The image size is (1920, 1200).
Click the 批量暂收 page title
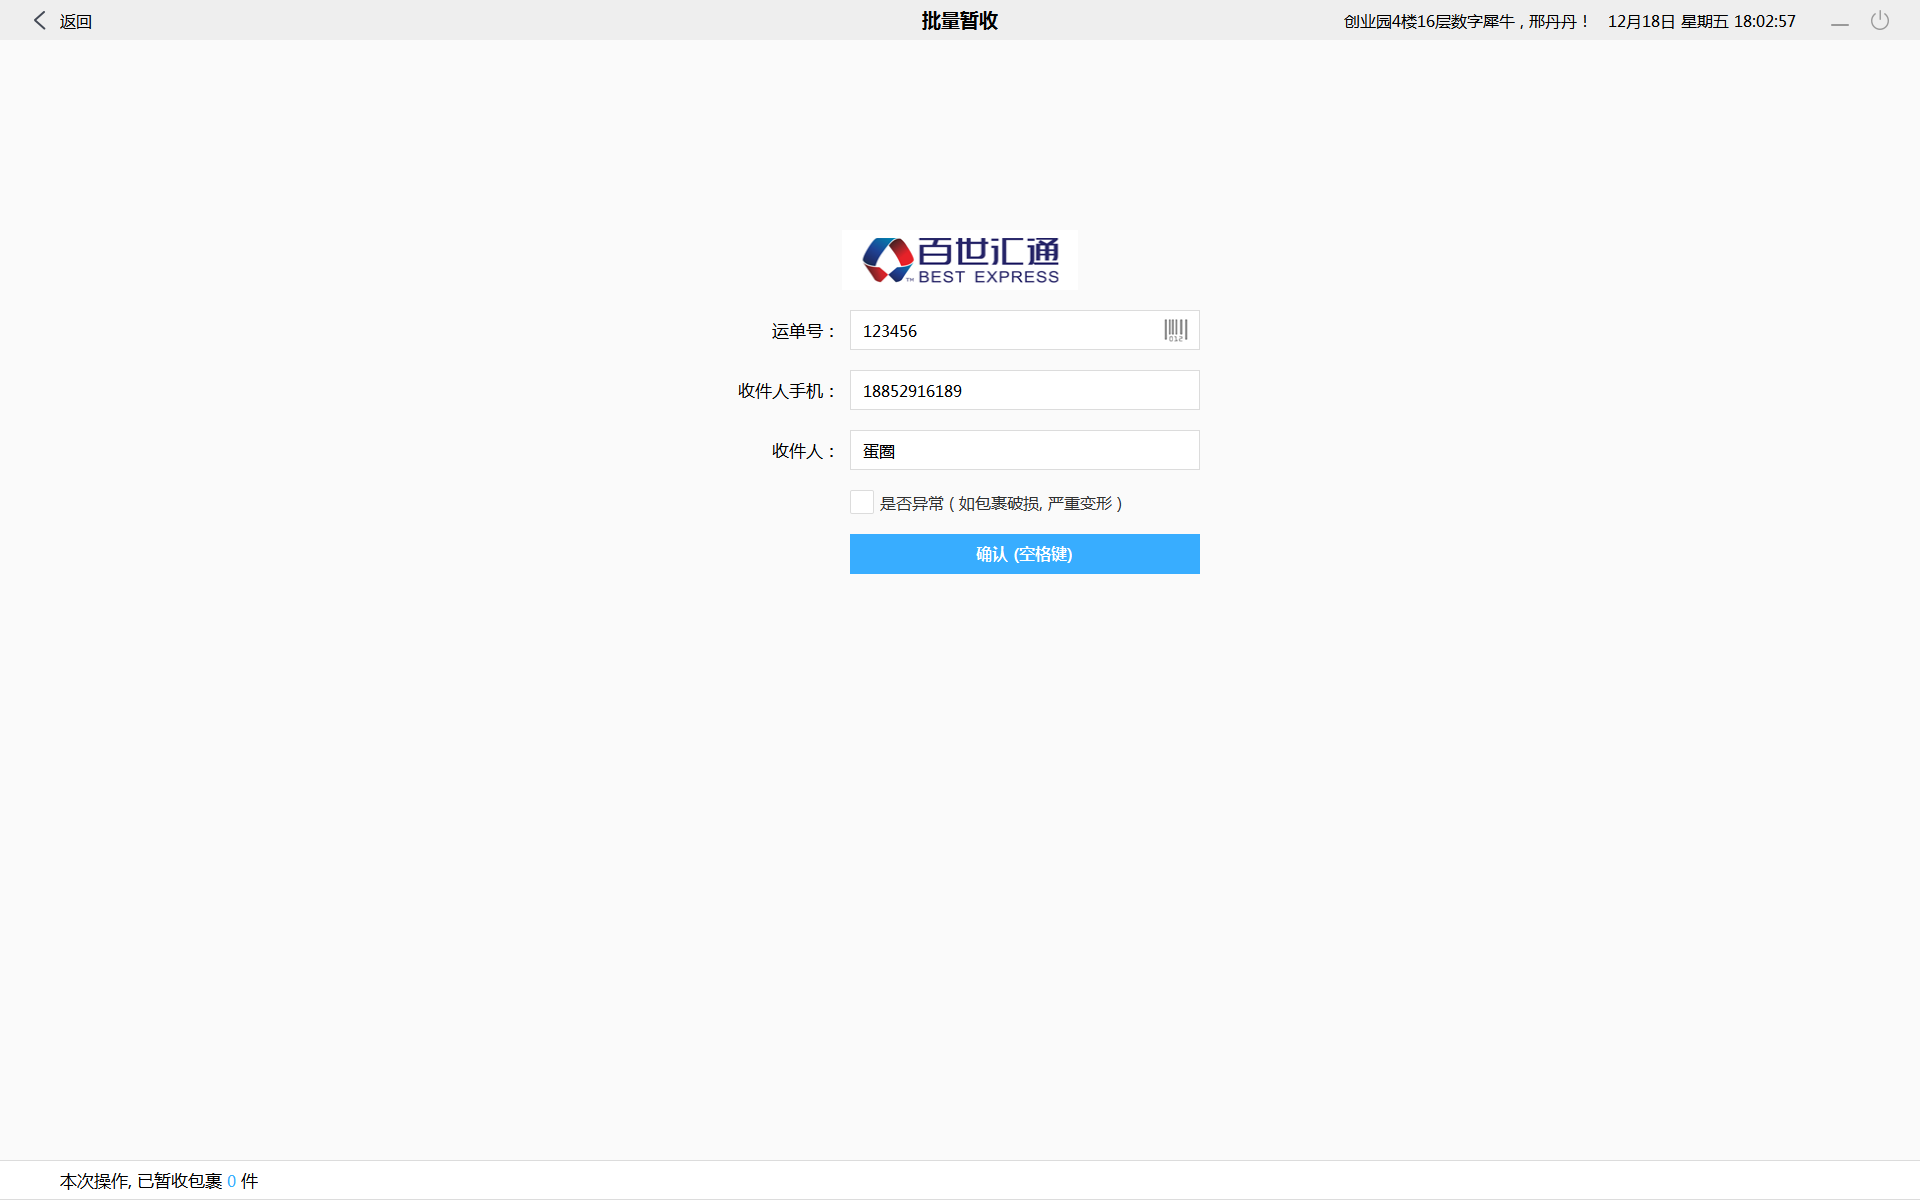click(960, 21)
